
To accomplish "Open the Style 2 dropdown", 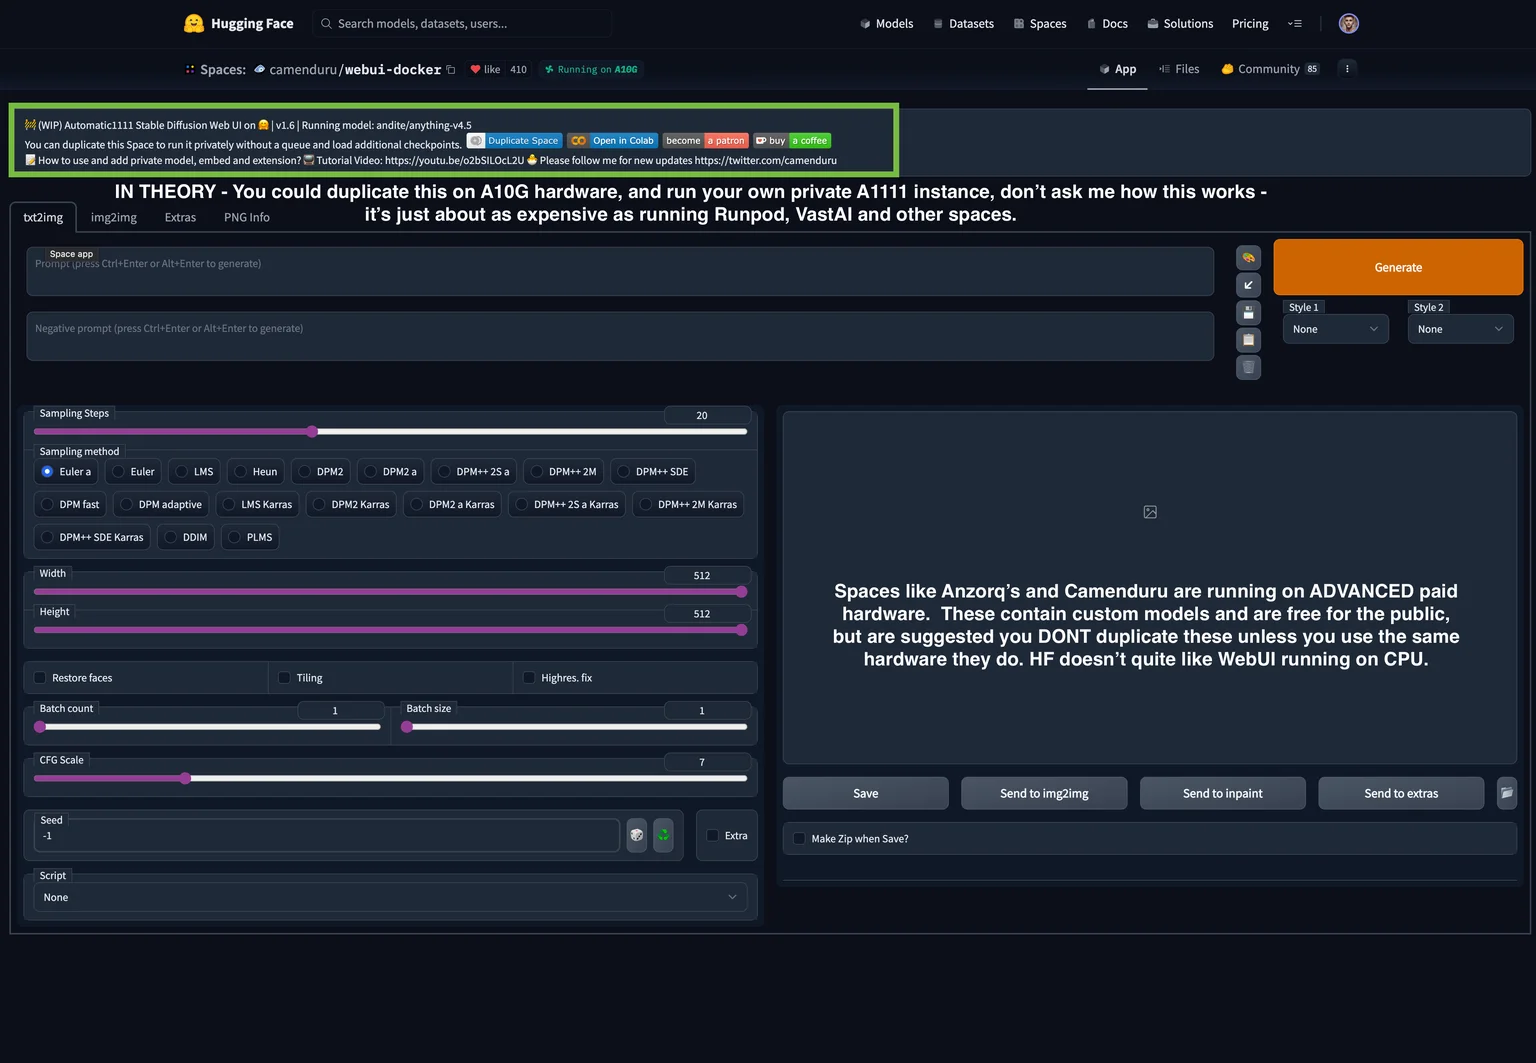I will [x=1460, y=329].
